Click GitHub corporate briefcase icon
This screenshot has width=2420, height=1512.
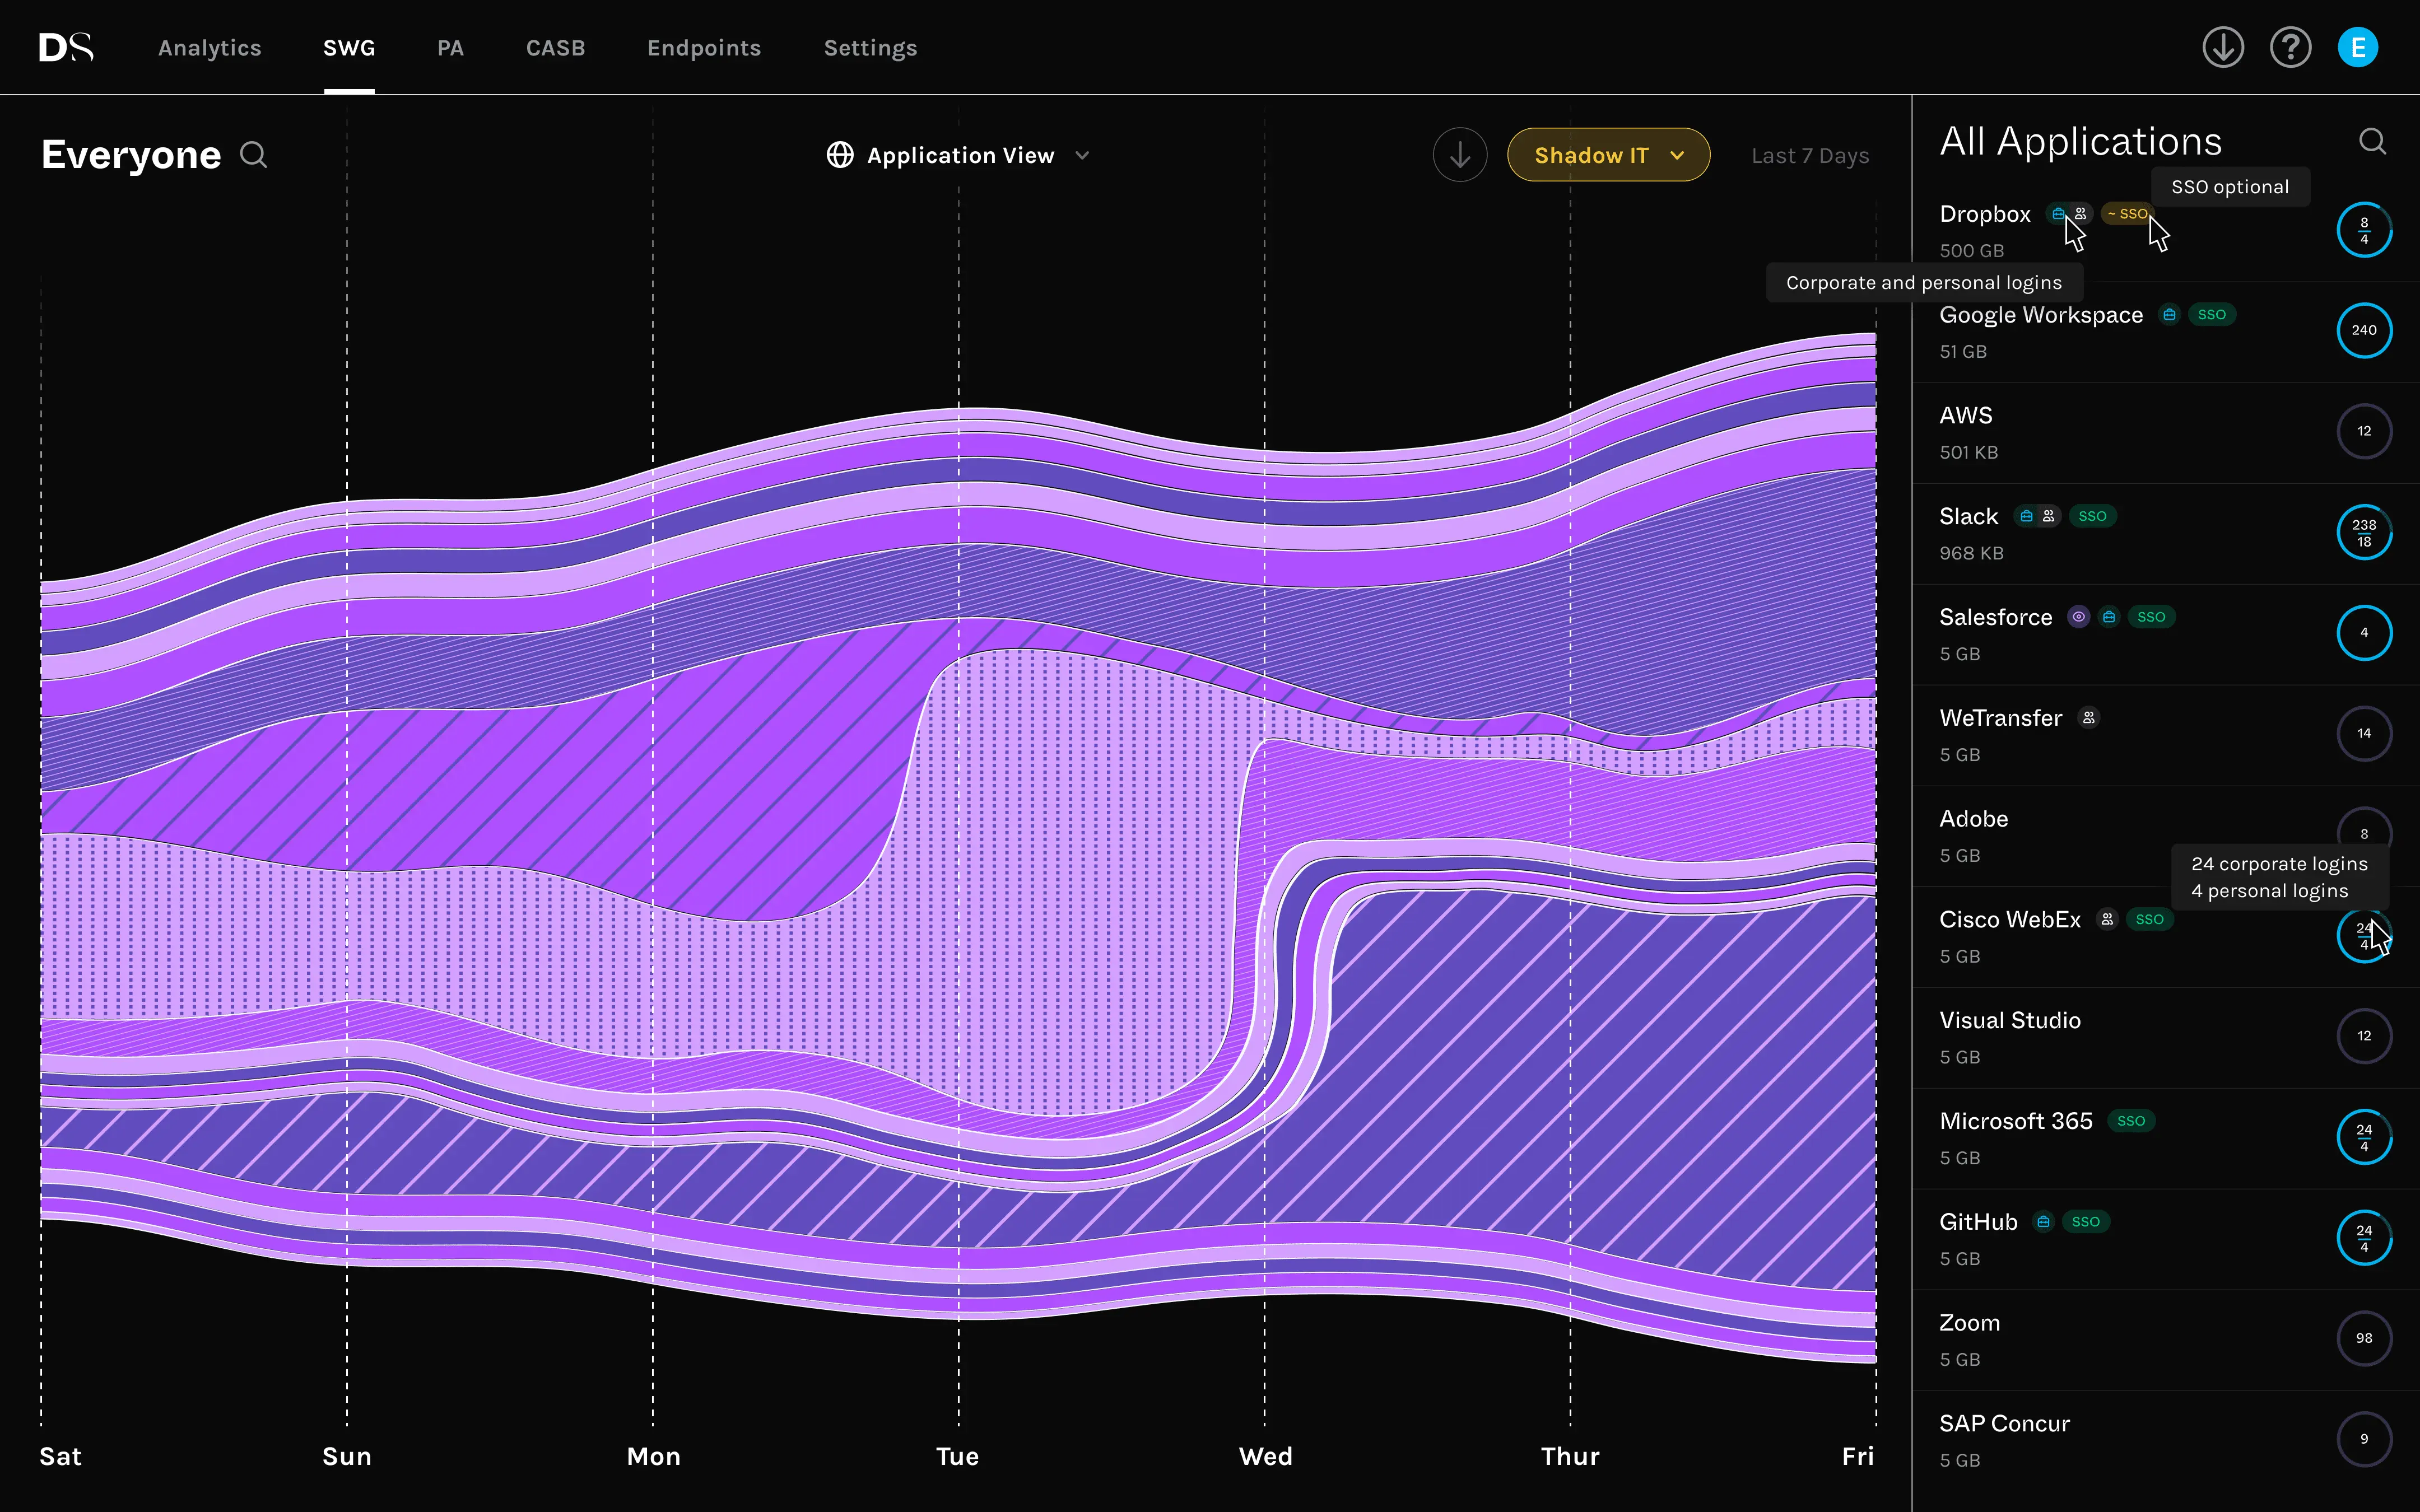(2043, 1221)
